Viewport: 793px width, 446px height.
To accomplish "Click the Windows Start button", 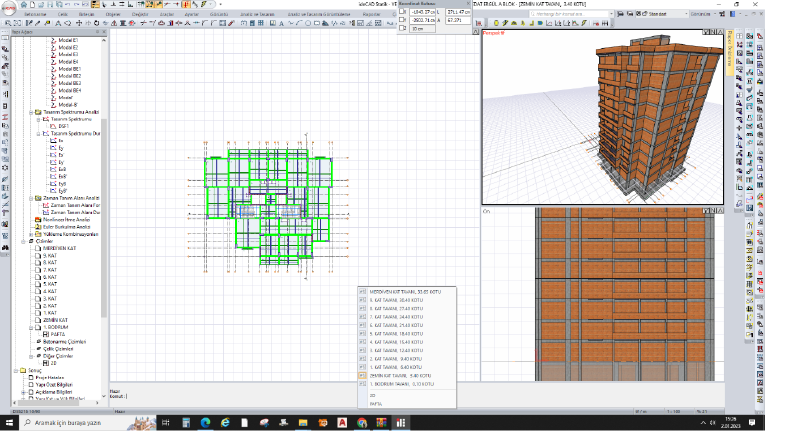I will point(9,423).
